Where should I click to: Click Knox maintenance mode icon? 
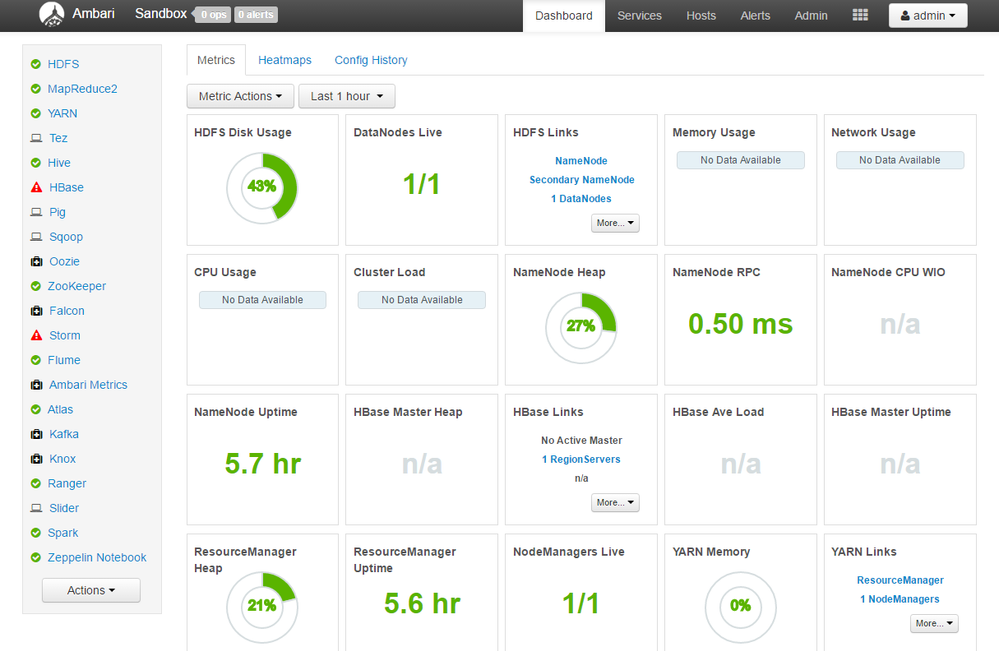point(36,459)
